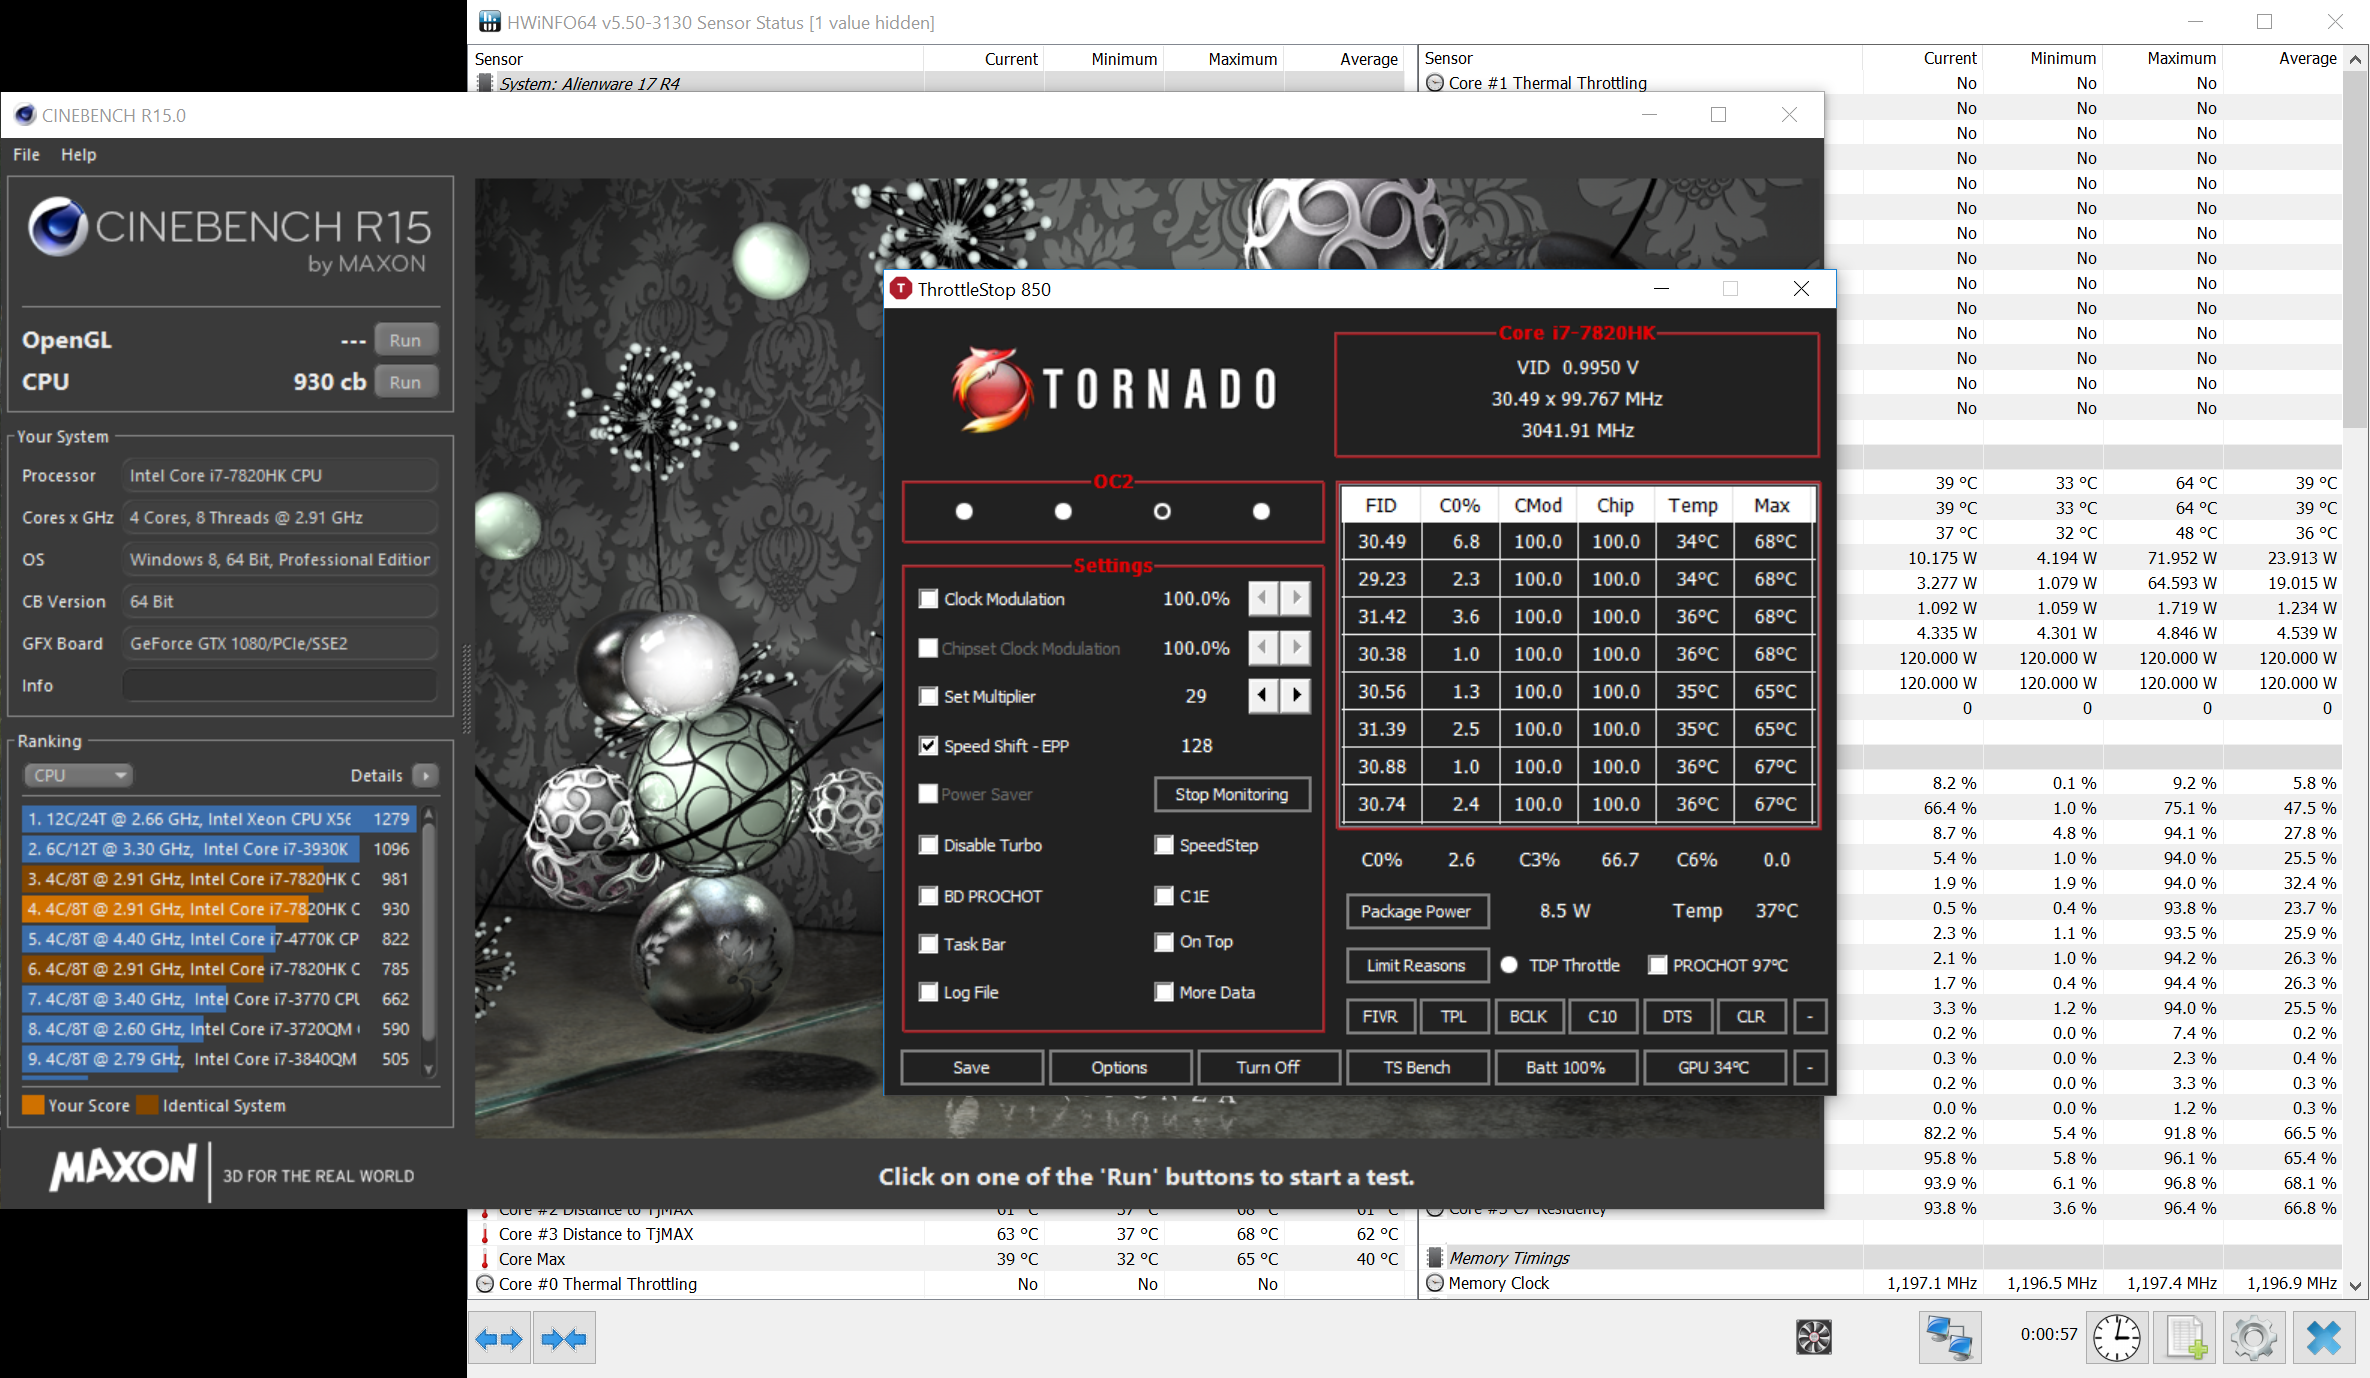Image resolution: width=2370 pixels, height=1378 pixels.
Task: Click HWiNFO64 title bar app icon
Action: click(489, 21)
